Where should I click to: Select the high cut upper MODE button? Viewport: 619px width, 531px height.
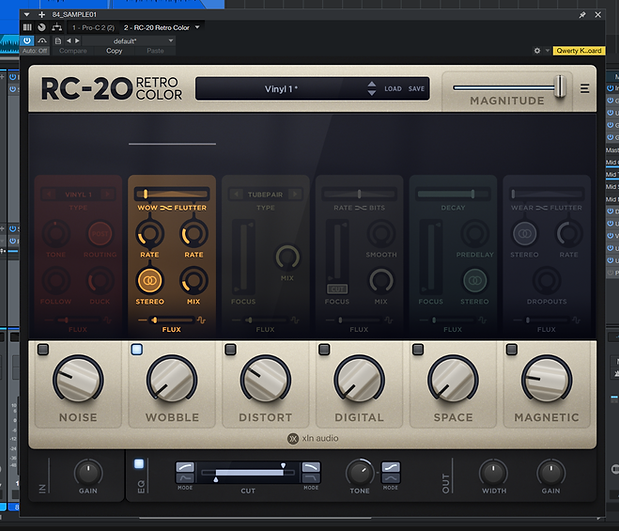pyautogui.click(x=311, y=467)
